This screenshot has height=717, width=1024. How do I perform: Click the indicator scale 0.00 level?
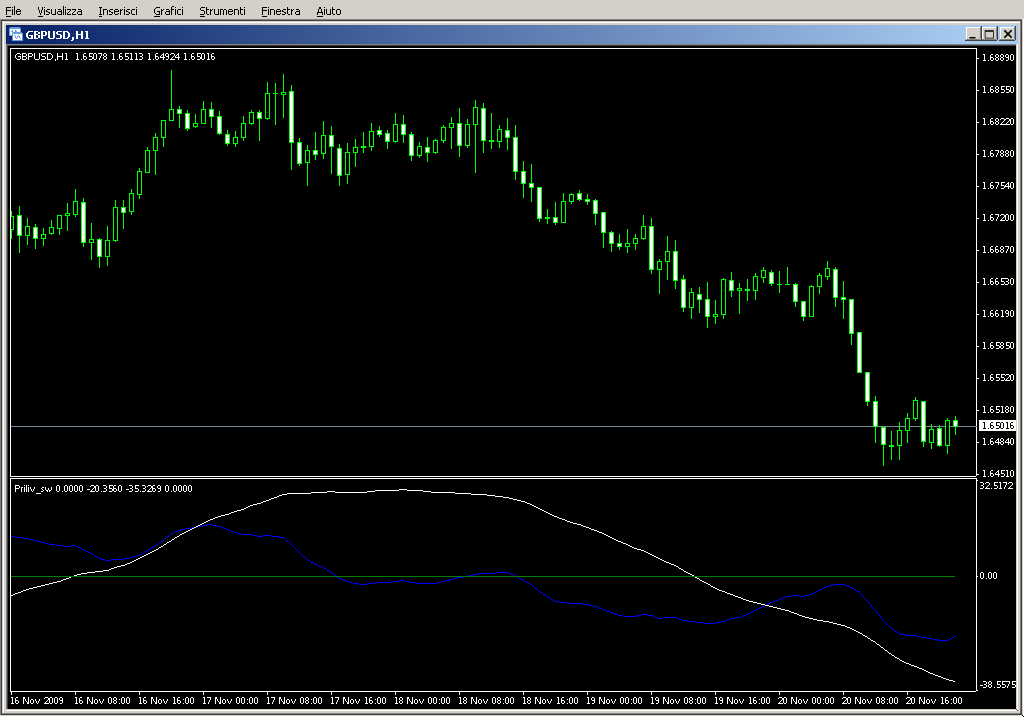(x=988, y=576)
